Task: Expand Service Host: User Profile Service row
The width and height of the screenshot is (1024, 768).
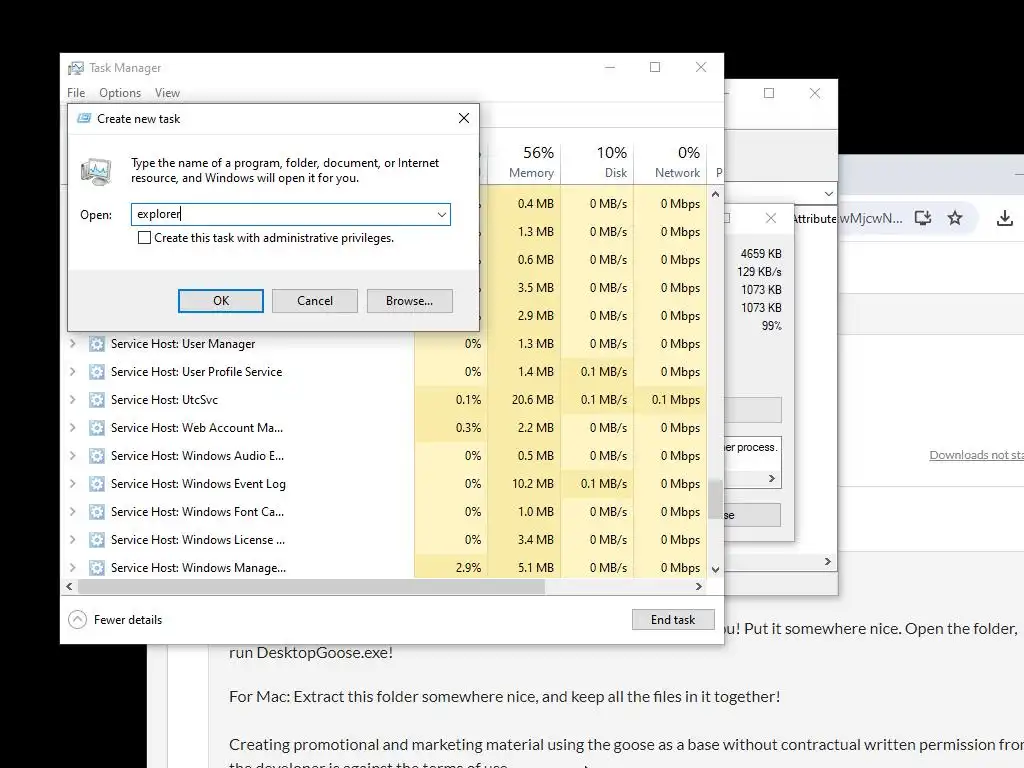Action: (x=72, y=372)
